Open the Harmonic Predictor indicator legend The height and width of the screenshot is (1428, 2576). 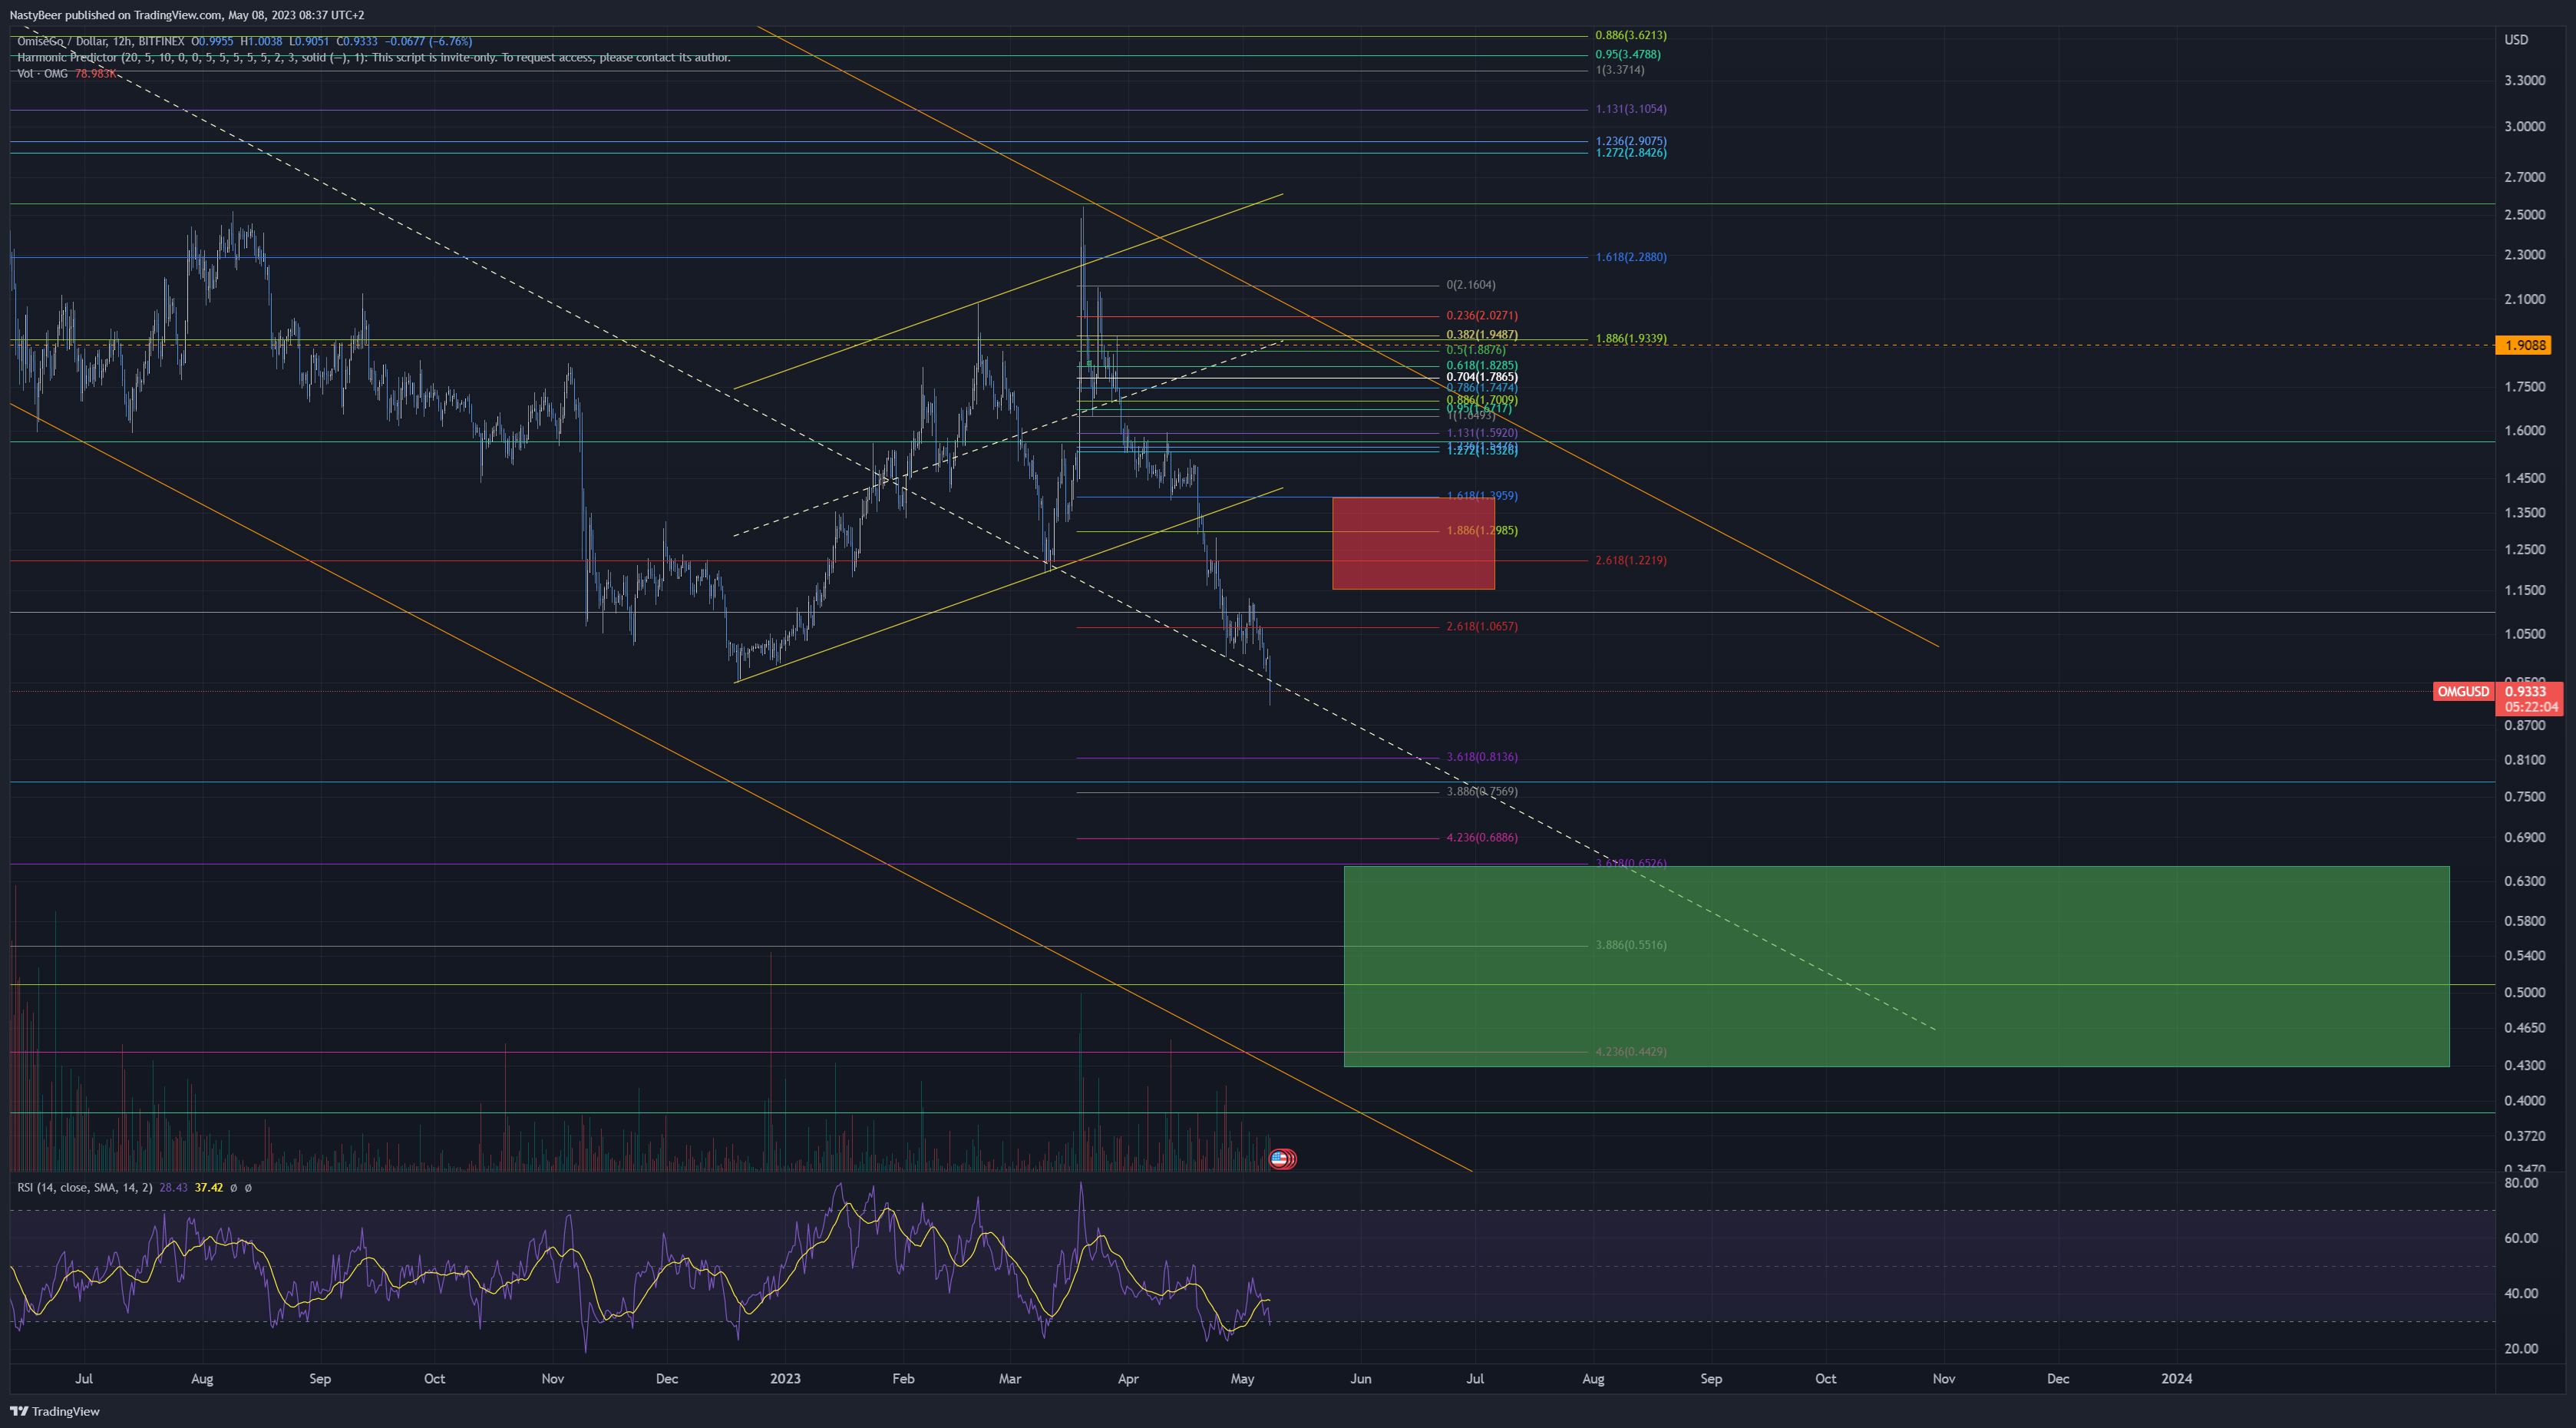click(373, 57)
